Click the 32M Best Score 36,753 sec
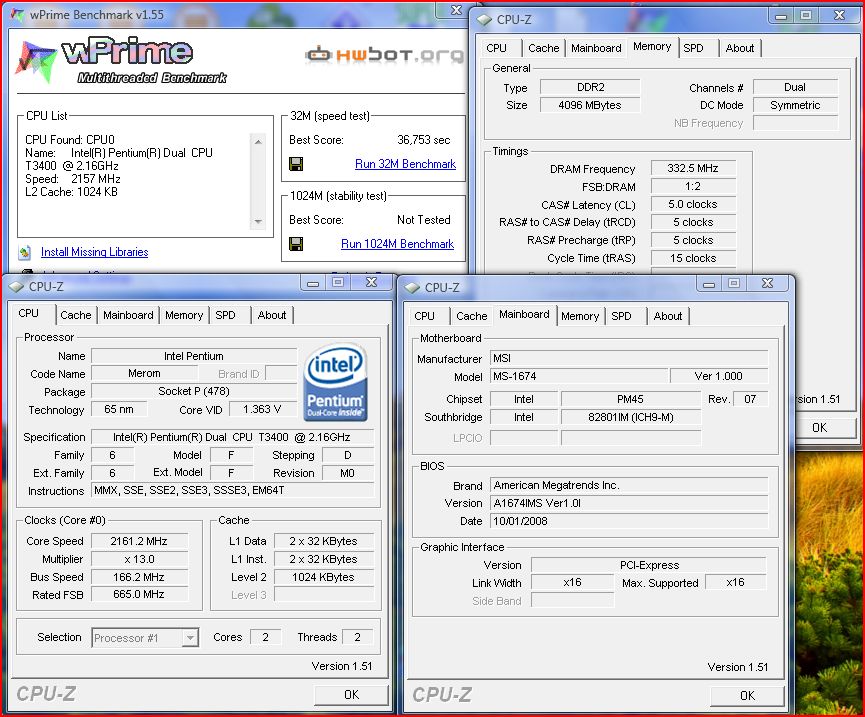The image size is (865, 717). click(x=424, y=140)
